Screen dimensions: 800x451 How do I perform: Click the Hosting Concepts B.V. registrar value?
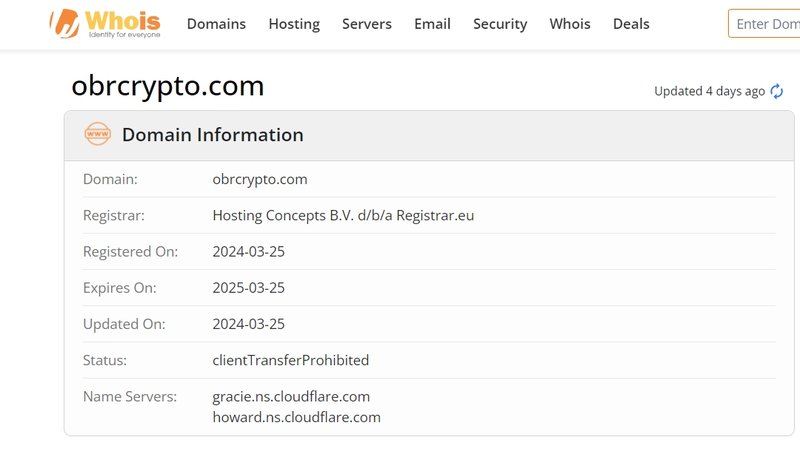pos(343,215)
